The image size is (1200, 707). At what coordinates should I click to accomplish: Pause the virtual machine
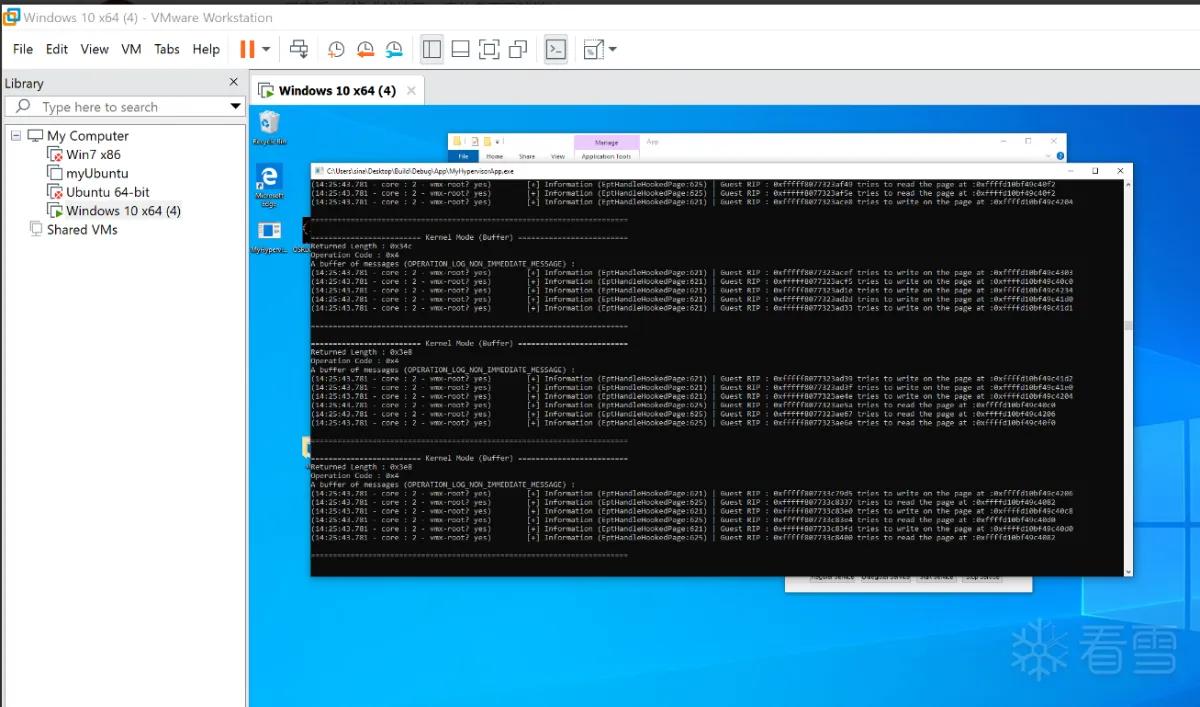247,49
